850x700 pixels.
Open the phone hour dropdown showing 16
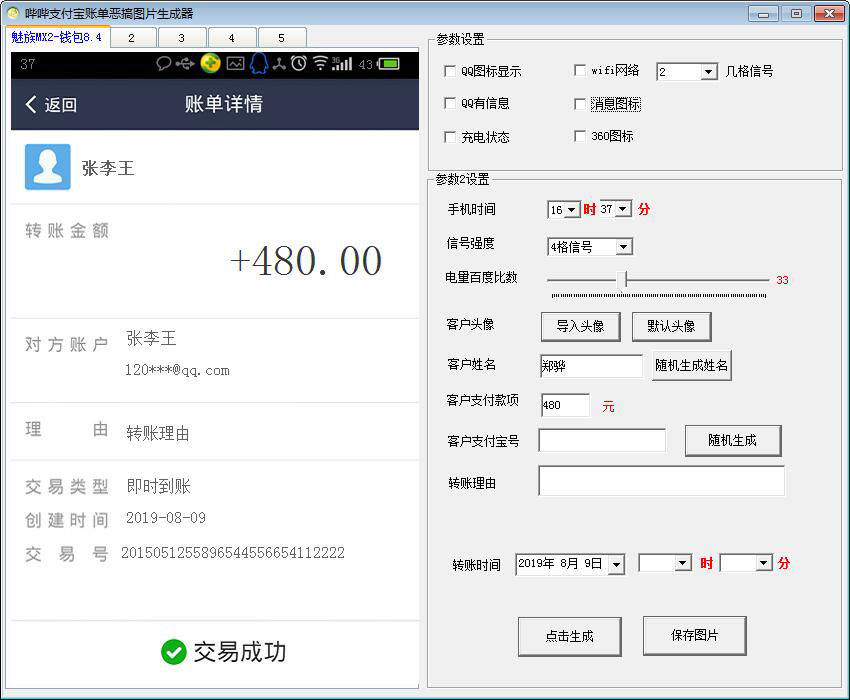pos(571,210)
